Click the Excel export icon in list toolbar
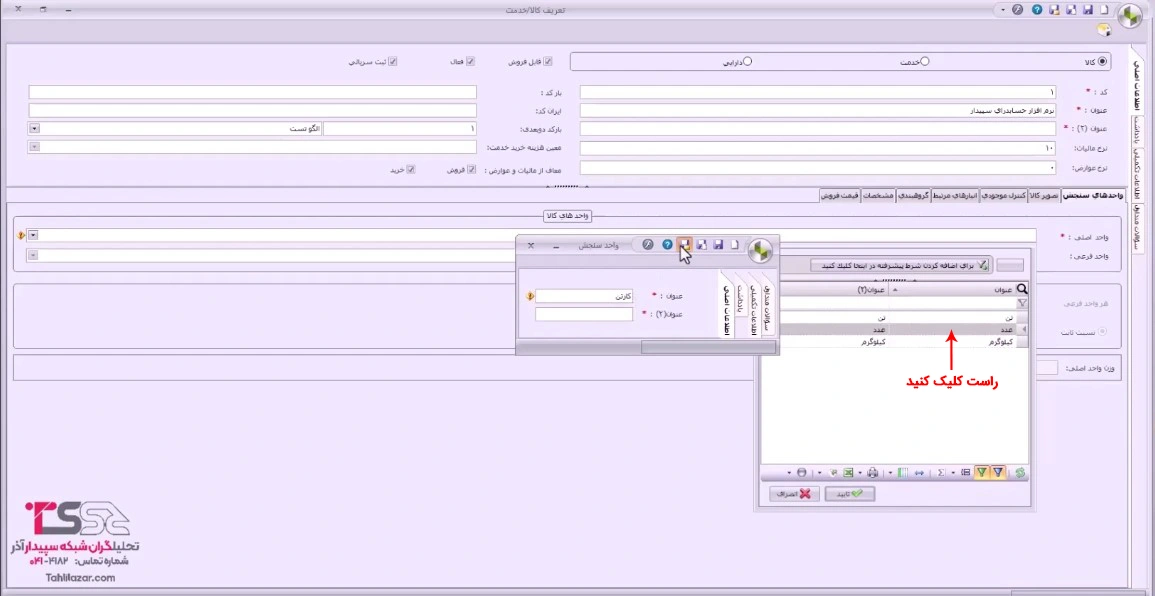This screenshot has height=596, width=1155. 849,472
